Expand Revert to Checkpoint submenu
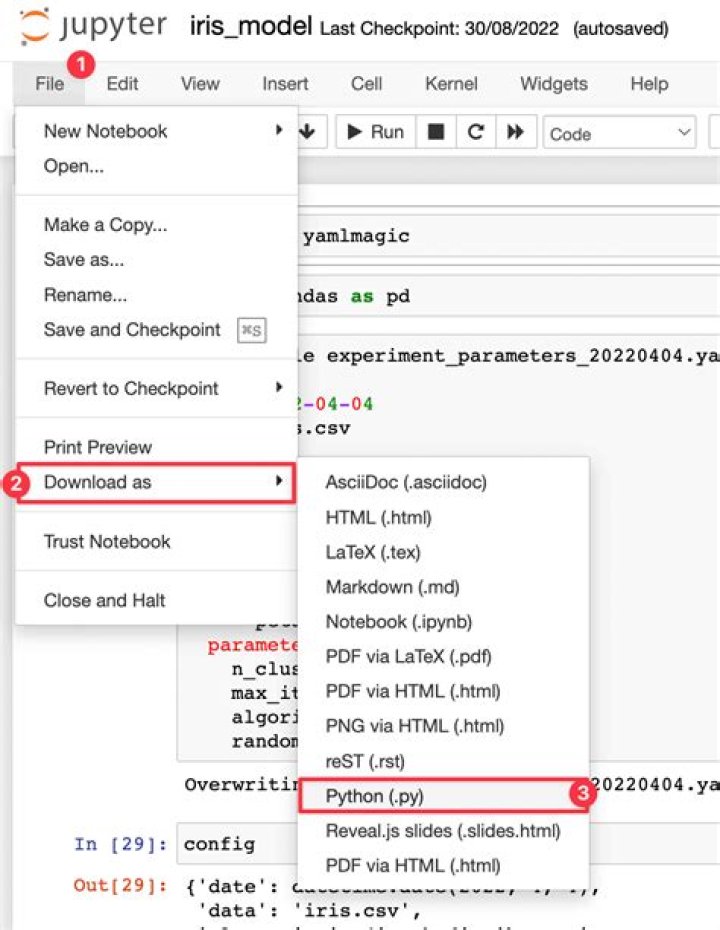This screenshot has width=720, height=930. (157, 388)
